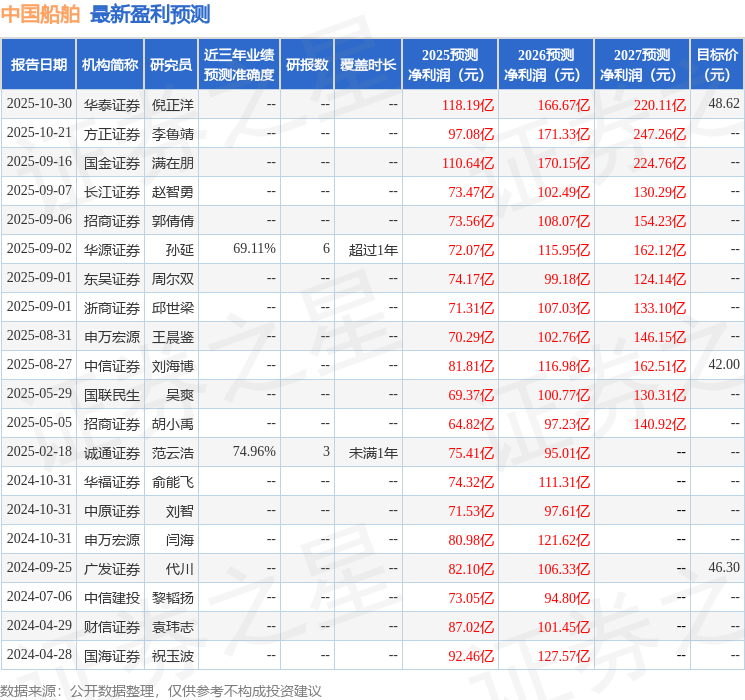The image size is (745, 700).
Task: Select the 财信证券 institution cell
Action: pos(112,627)
